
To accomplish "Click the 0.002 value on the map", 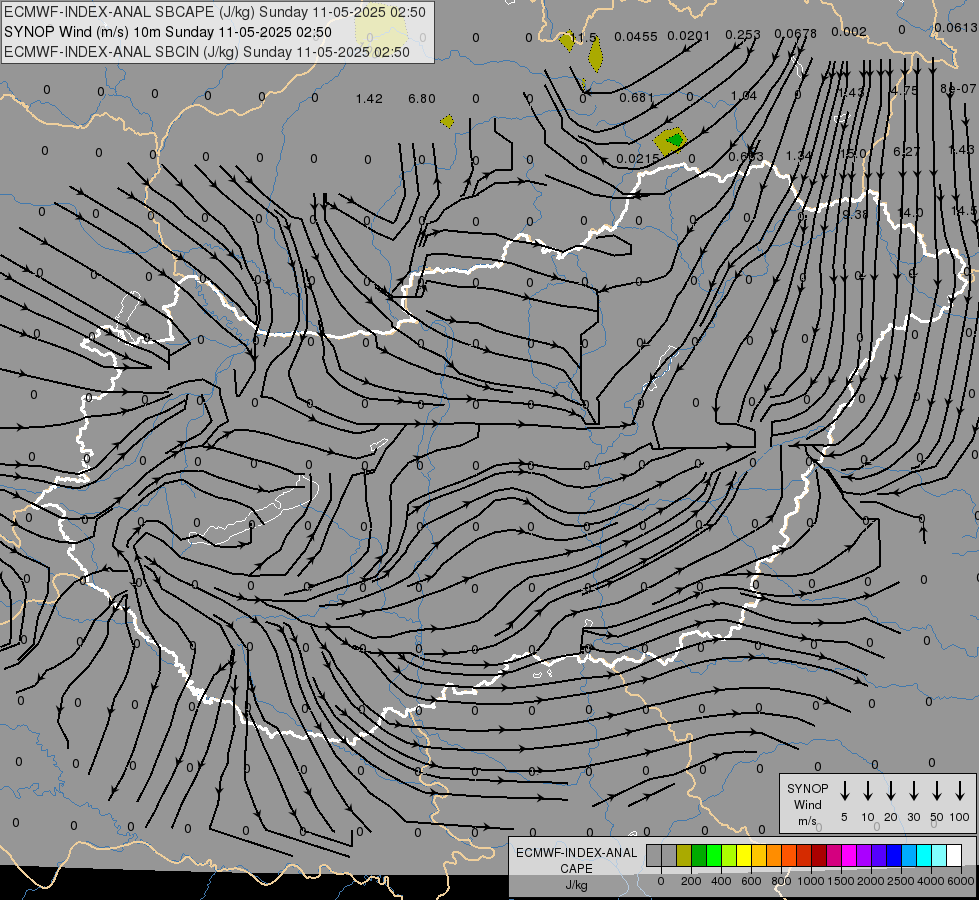I will (x=849, y=31).
